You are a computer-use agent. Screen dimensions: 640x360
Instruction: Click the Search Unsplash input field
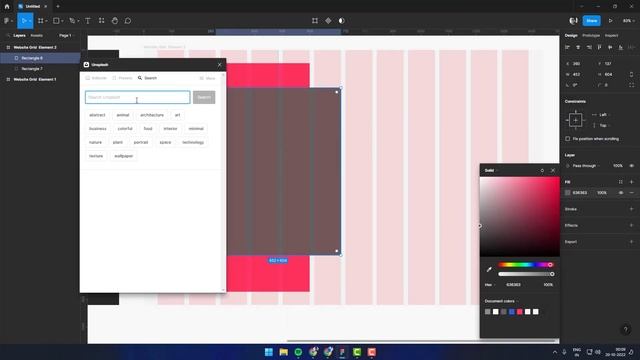tap(138, 97)
